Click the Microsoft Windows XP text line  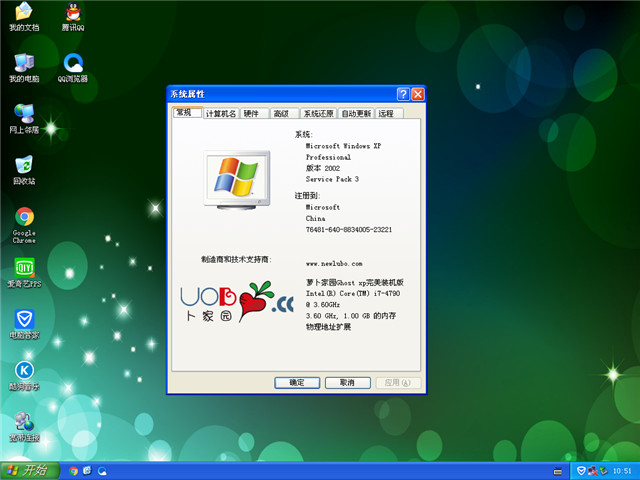pos(343,146)
